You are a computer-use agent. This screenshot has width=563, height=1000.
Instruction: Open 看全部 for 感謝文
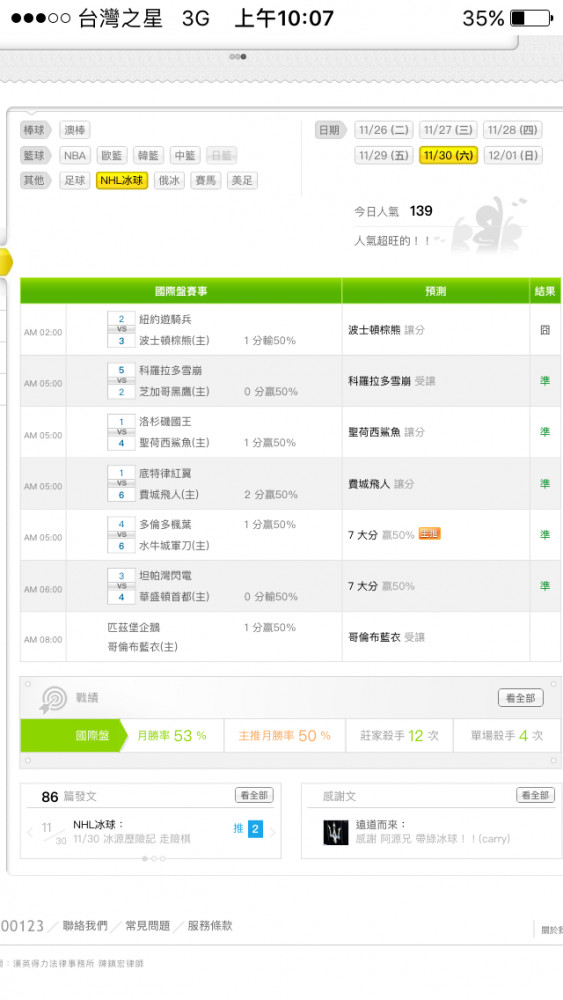(535, 795)
